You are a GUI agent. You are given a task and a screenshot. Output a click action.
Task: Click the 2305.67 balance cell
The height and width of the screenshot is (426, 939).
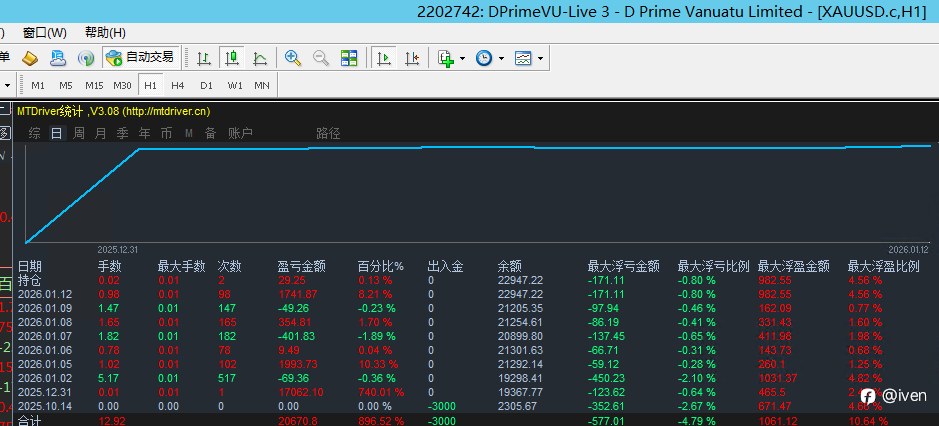pyautogui.click(x=517, y=406)
